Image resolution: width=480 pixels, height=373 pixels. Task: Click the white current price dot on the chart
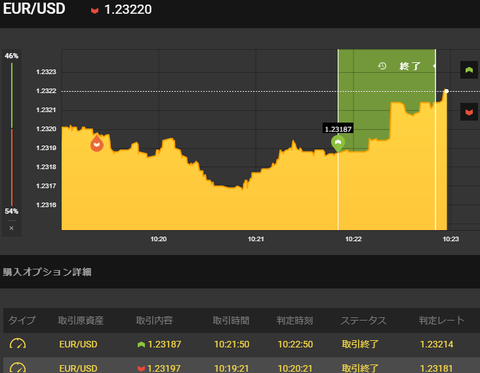pos(446,91)
